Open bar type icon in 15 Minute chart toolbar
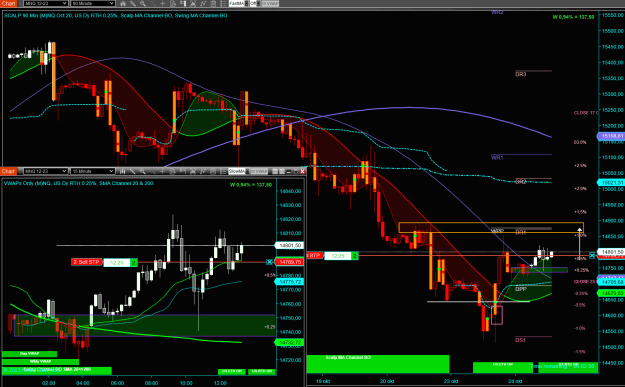The height and width of the screenshot is (387, 625). [x=122, y=171]
